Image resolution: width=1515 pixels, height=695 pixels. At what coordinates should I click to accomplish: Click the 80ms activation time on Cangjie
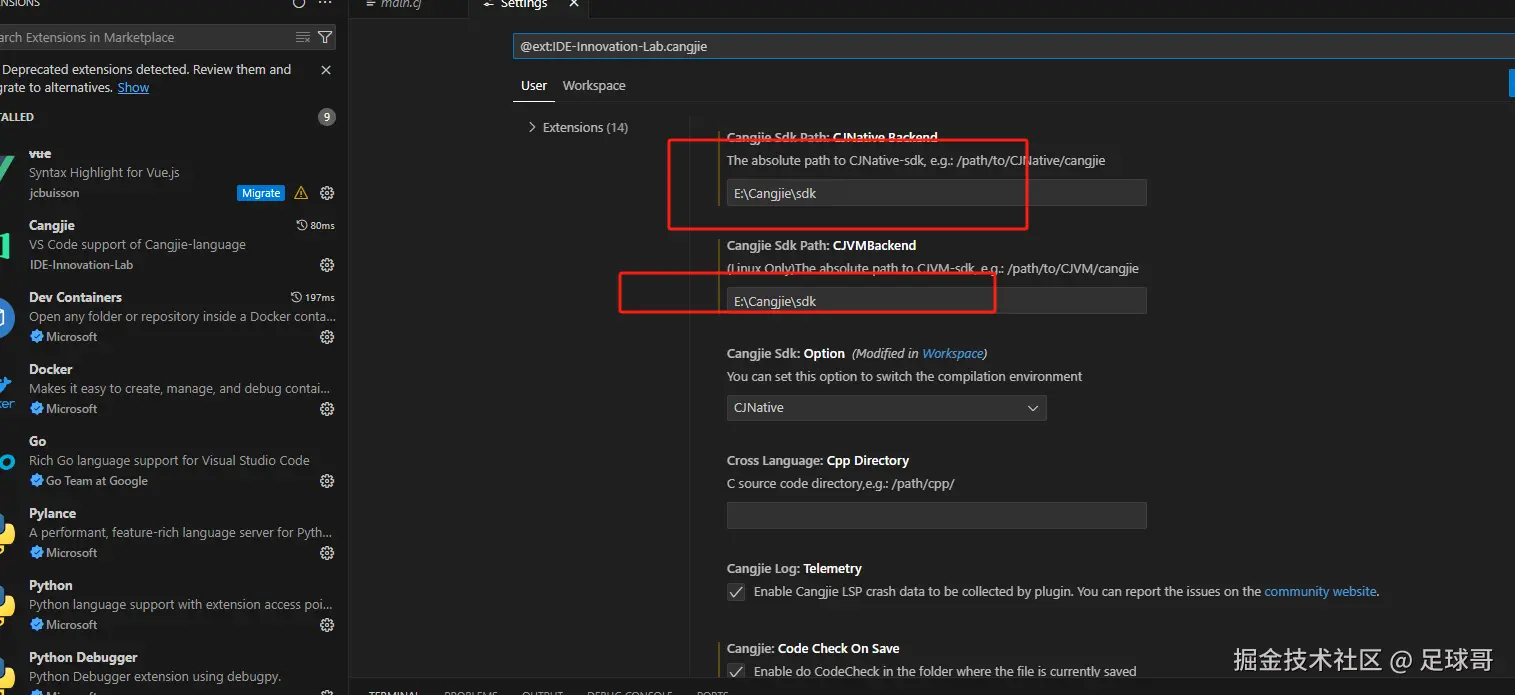click(316, 226)
